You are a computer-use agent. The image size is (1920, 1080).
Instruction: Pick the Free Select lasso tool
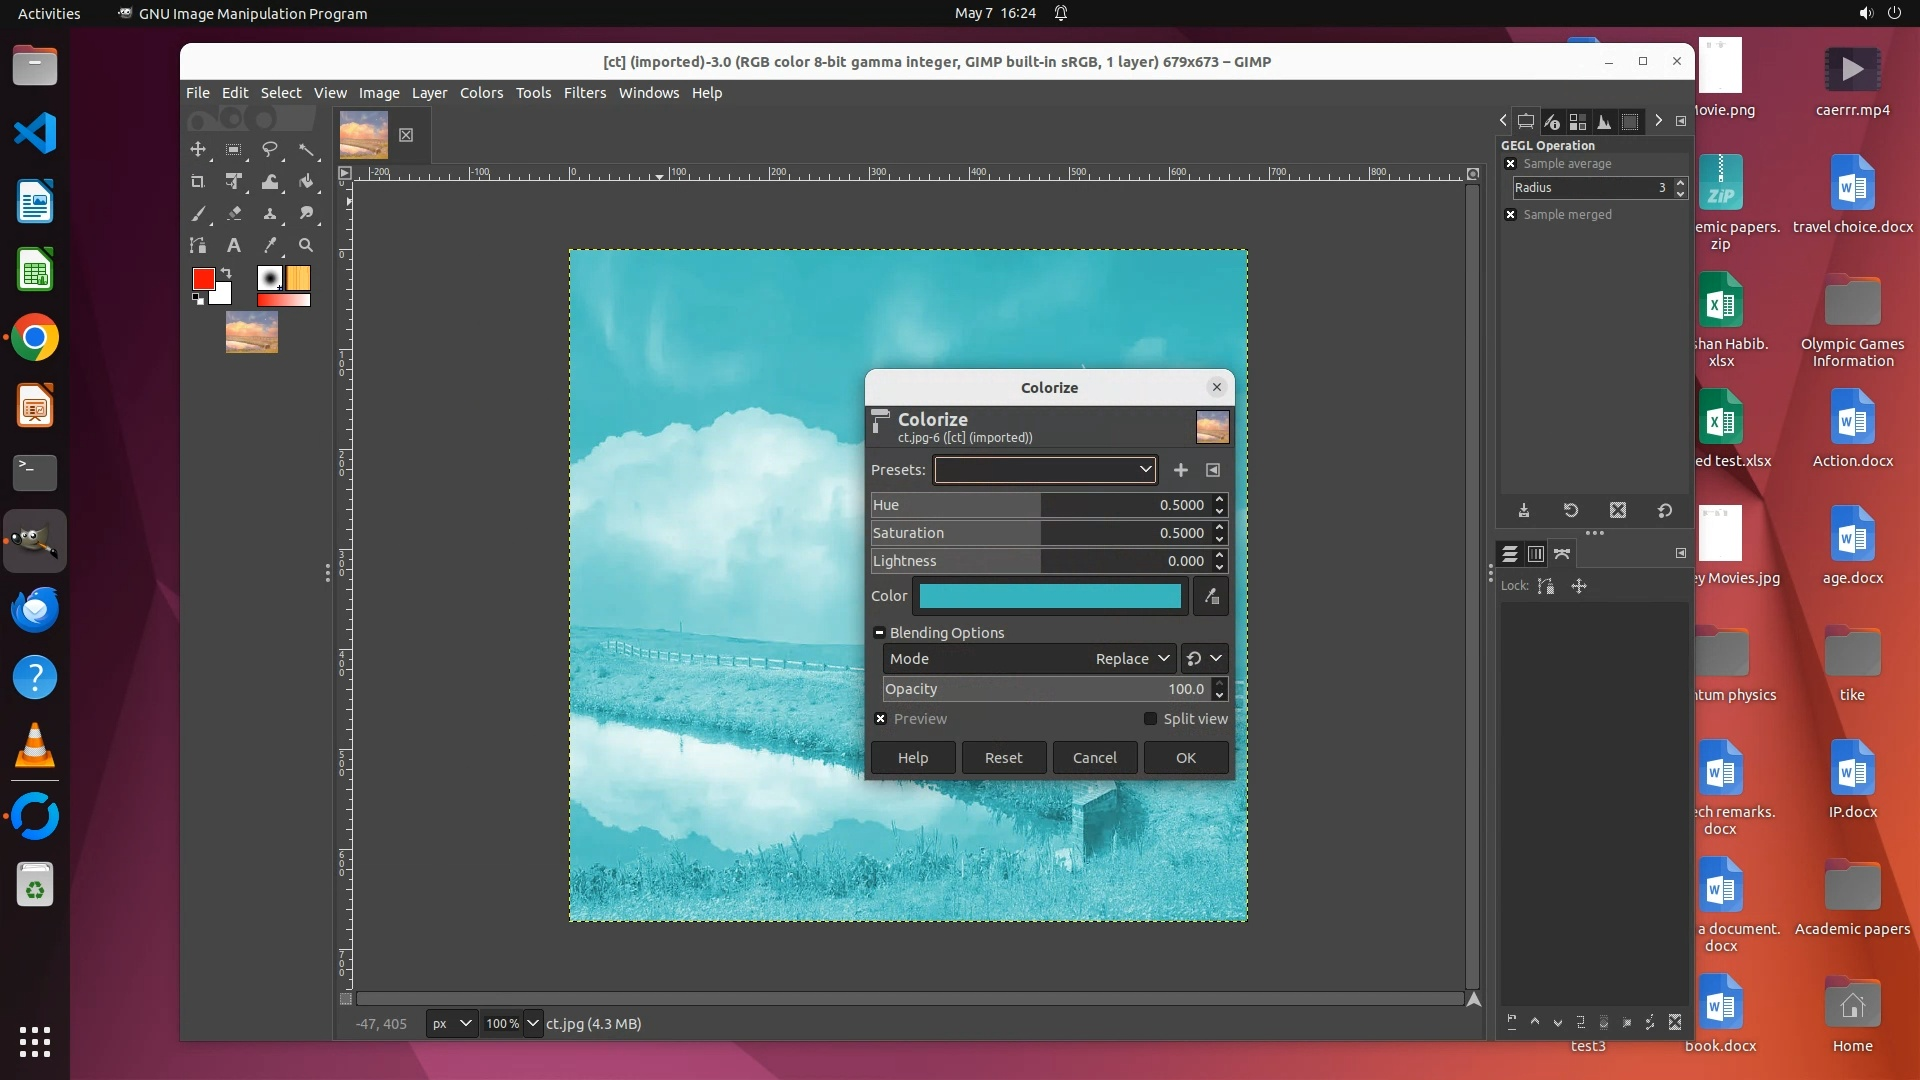[270, 149]
